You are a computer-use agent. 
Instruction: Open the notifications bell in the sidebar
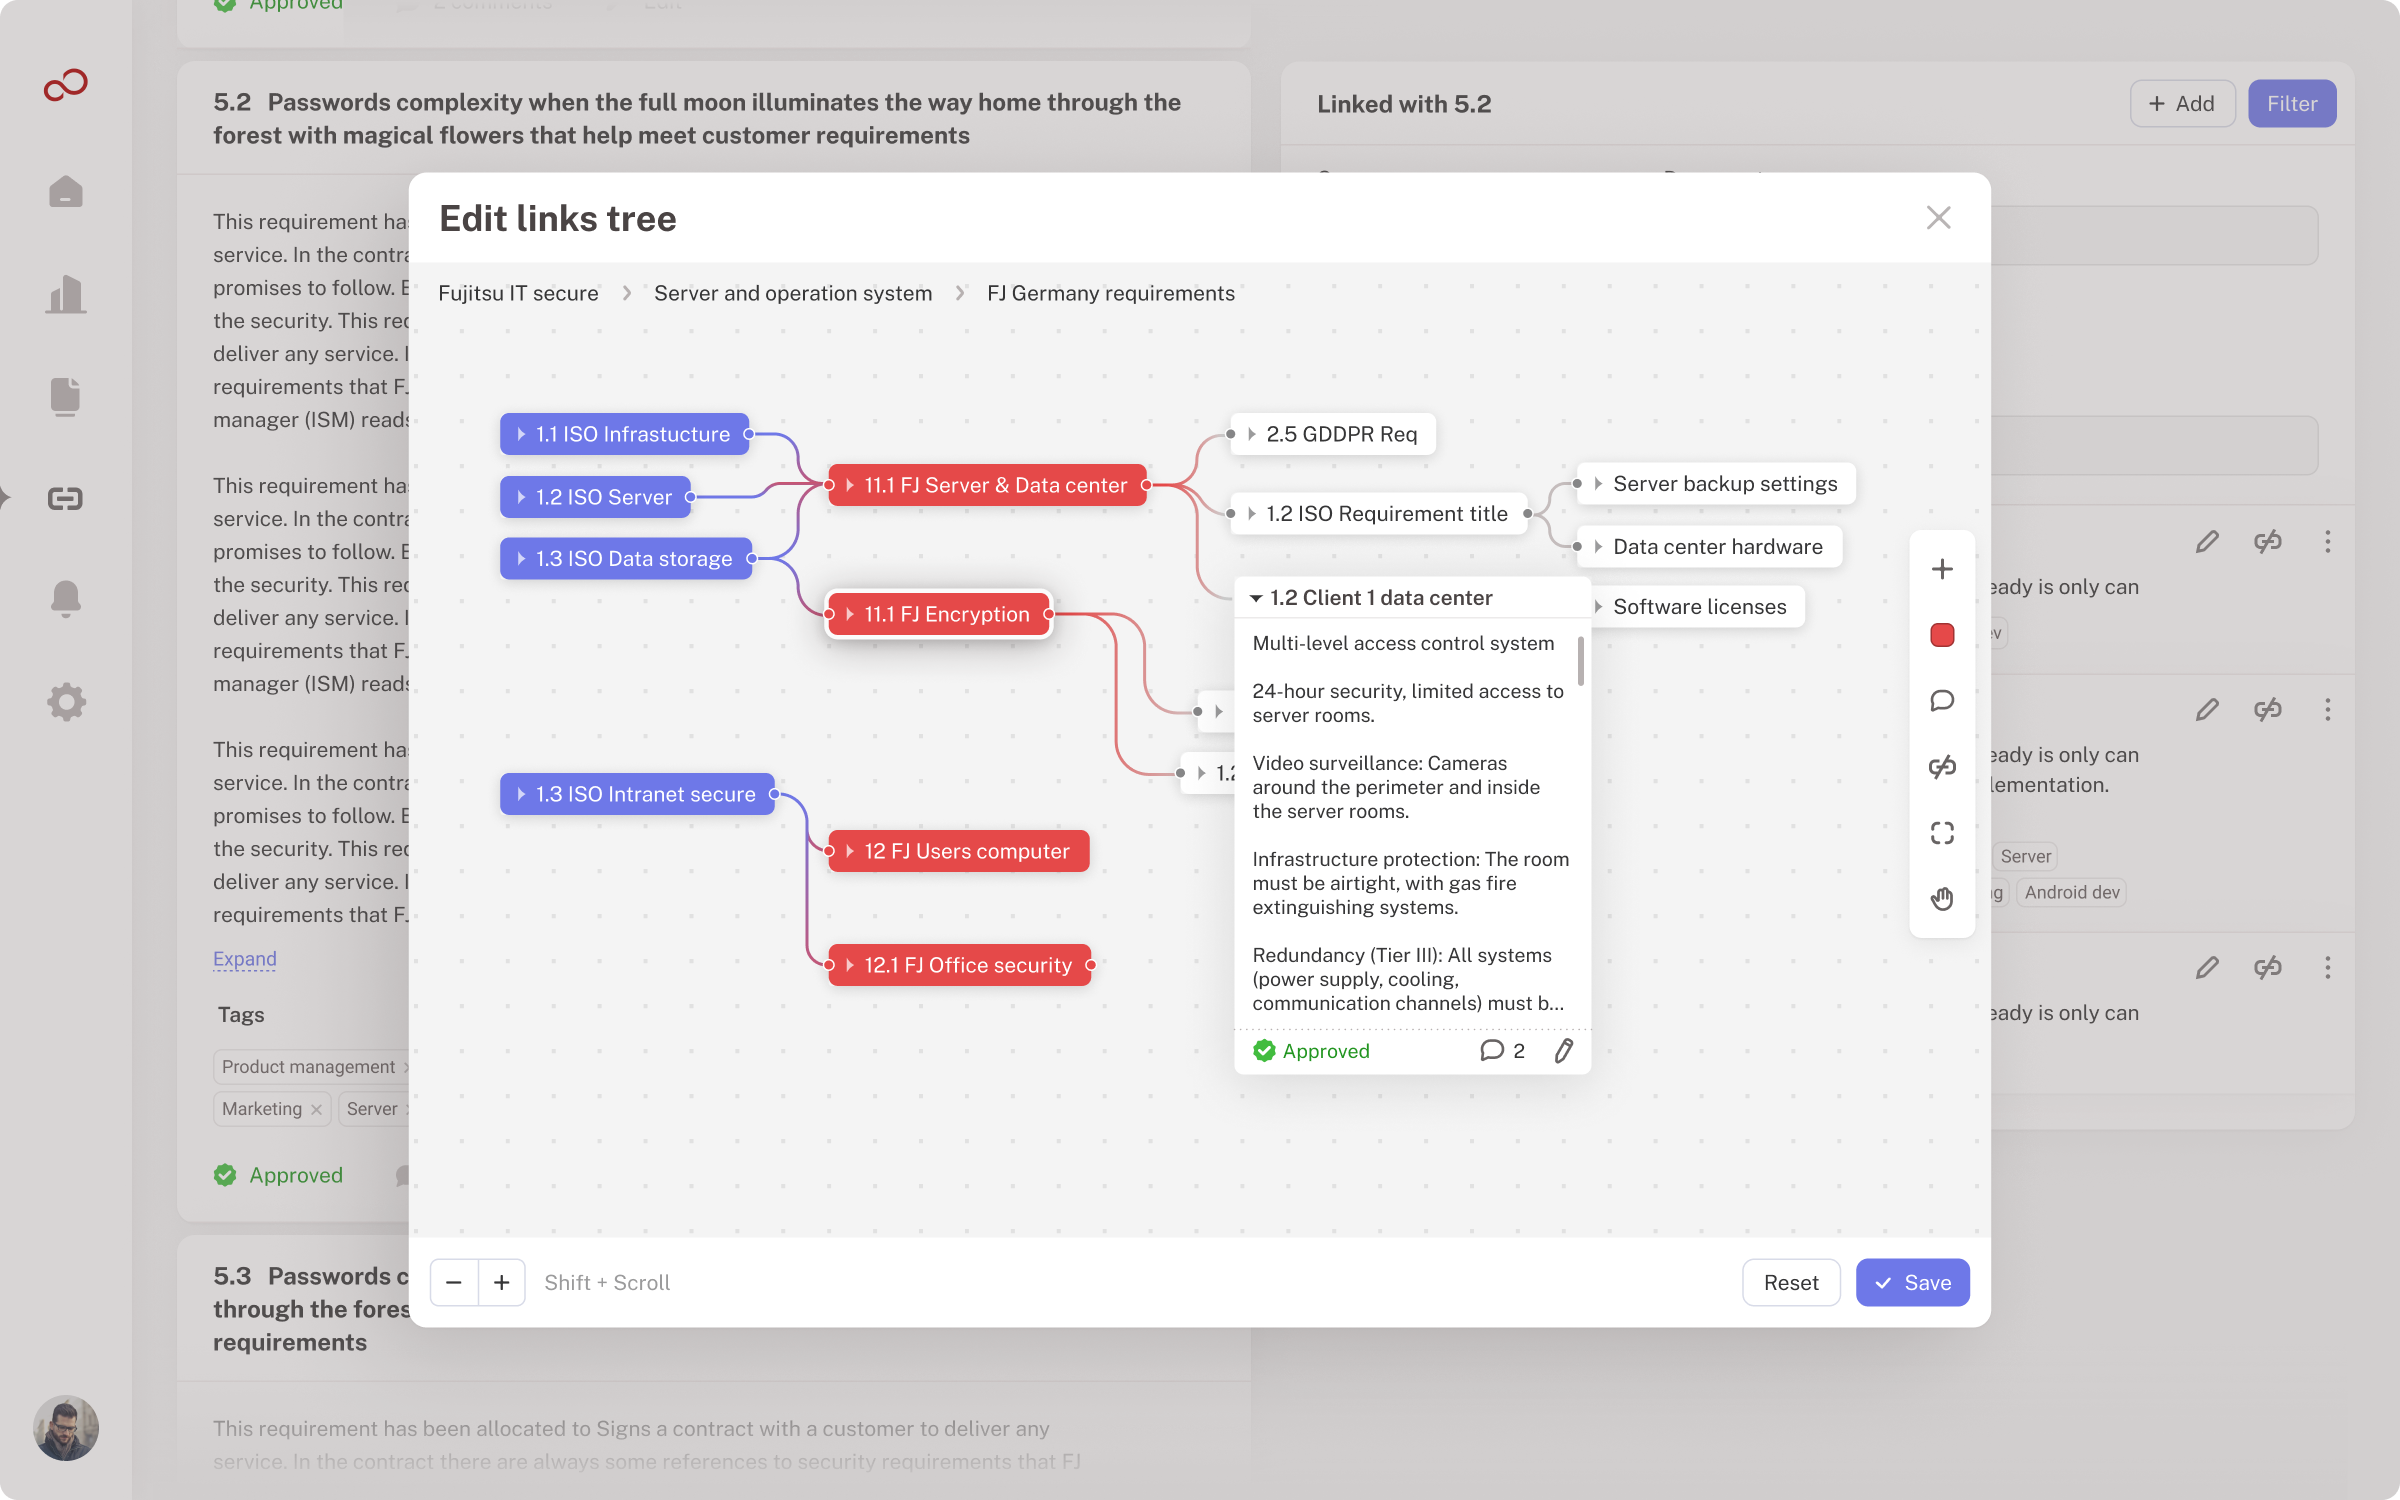[66, 598]
